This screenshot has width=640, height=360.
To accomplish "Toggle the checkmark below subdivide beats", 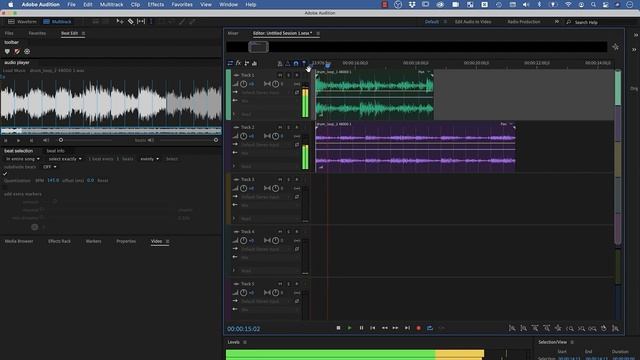I will coord(5,174).
